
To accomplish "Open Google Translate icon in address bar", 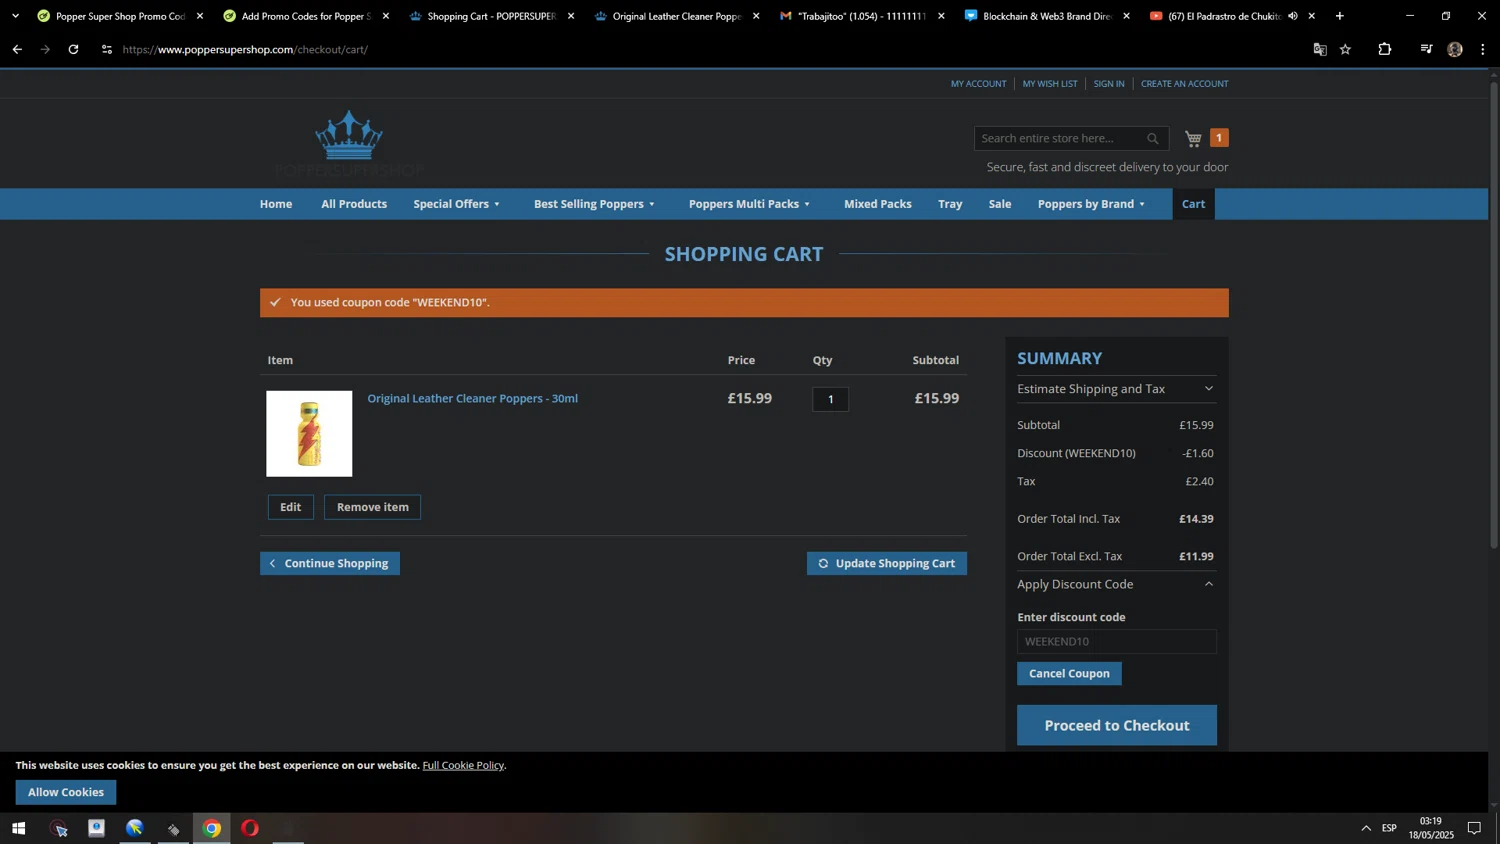I will 1320,49.
